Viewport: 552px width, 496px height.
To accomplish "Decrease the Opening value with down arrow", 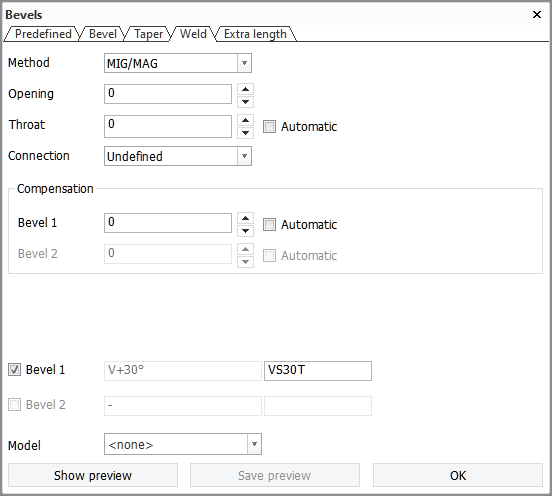I will pos(245,102).
